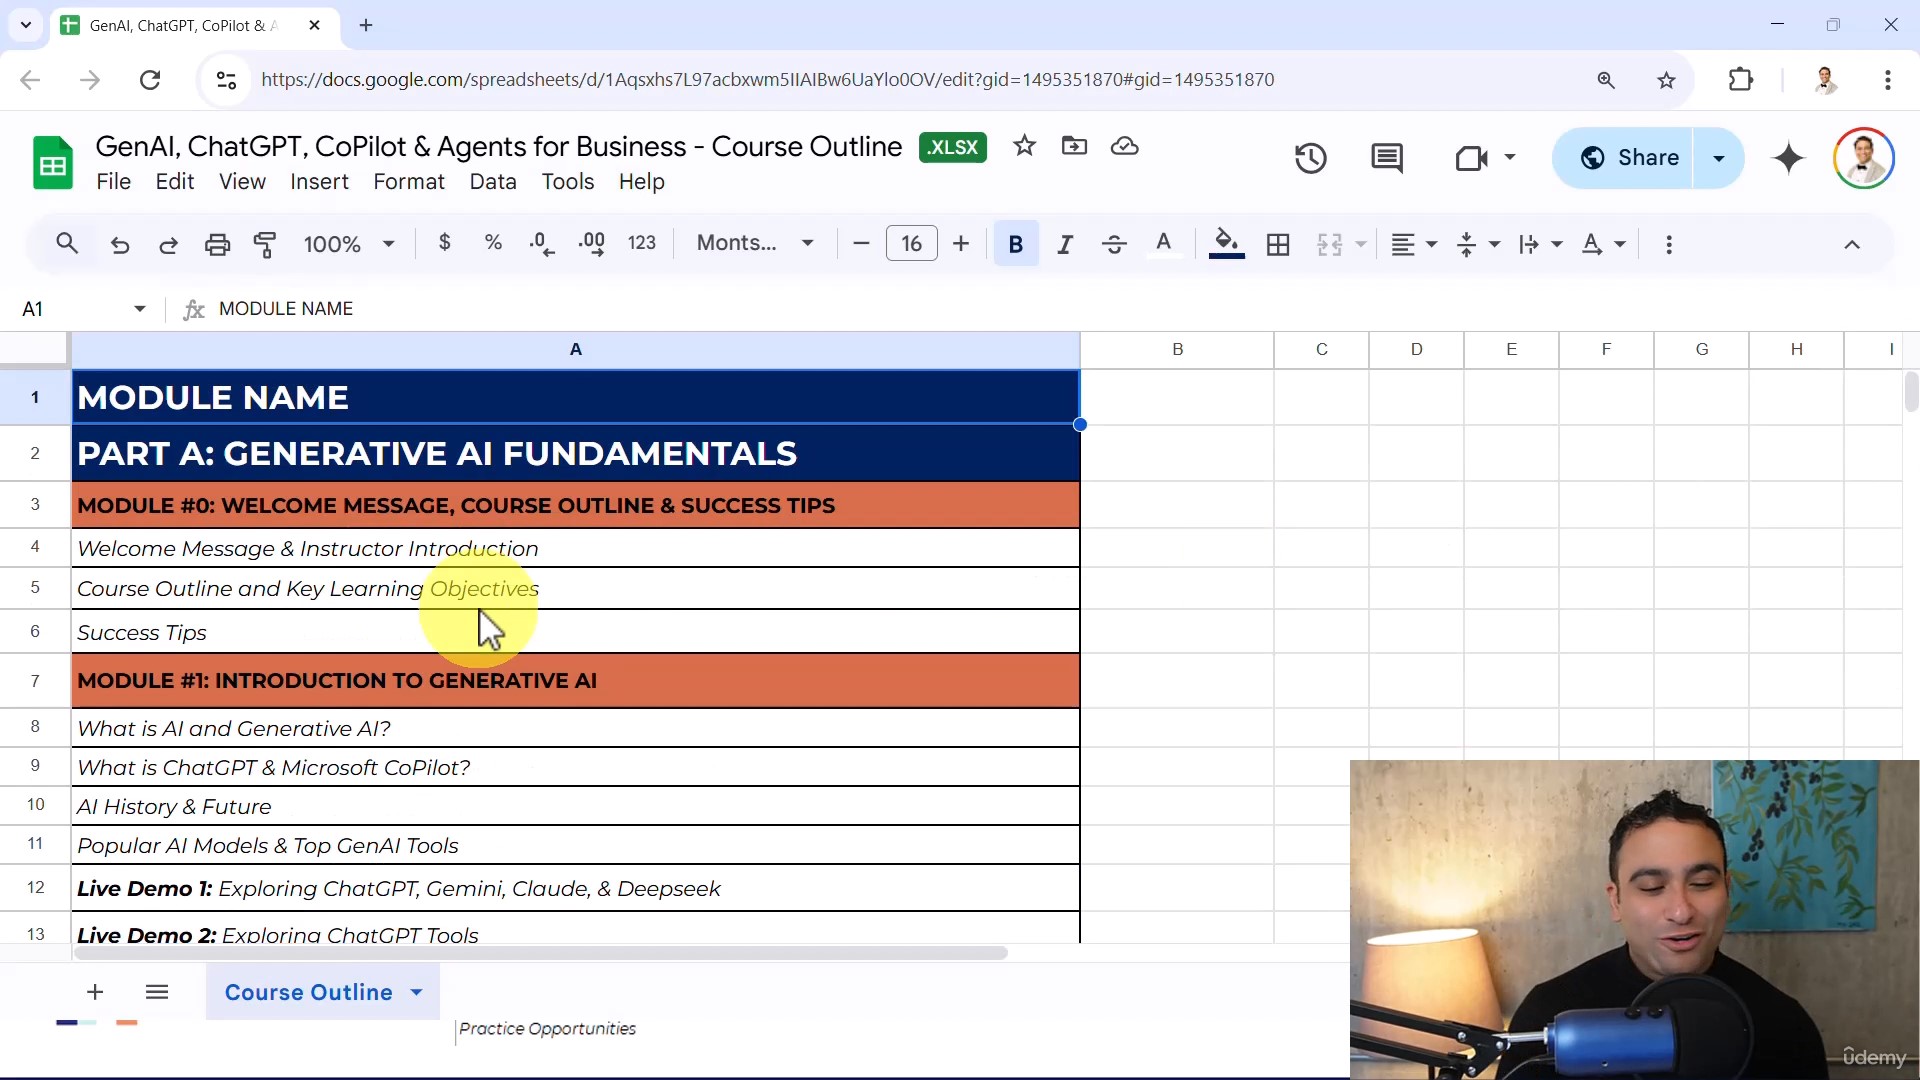Viewport: 1920px width, 1080px height.
Task: Open the Format menu
Action: pyautogui.click(x=409, y=182)
